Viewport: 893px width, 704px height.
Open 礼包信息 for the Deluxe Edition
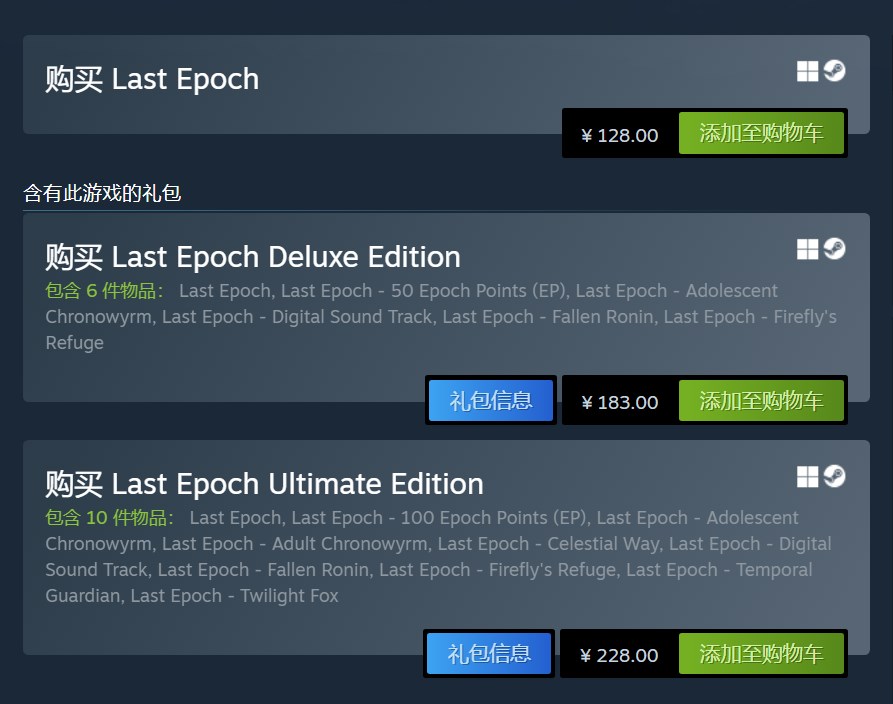491,401
